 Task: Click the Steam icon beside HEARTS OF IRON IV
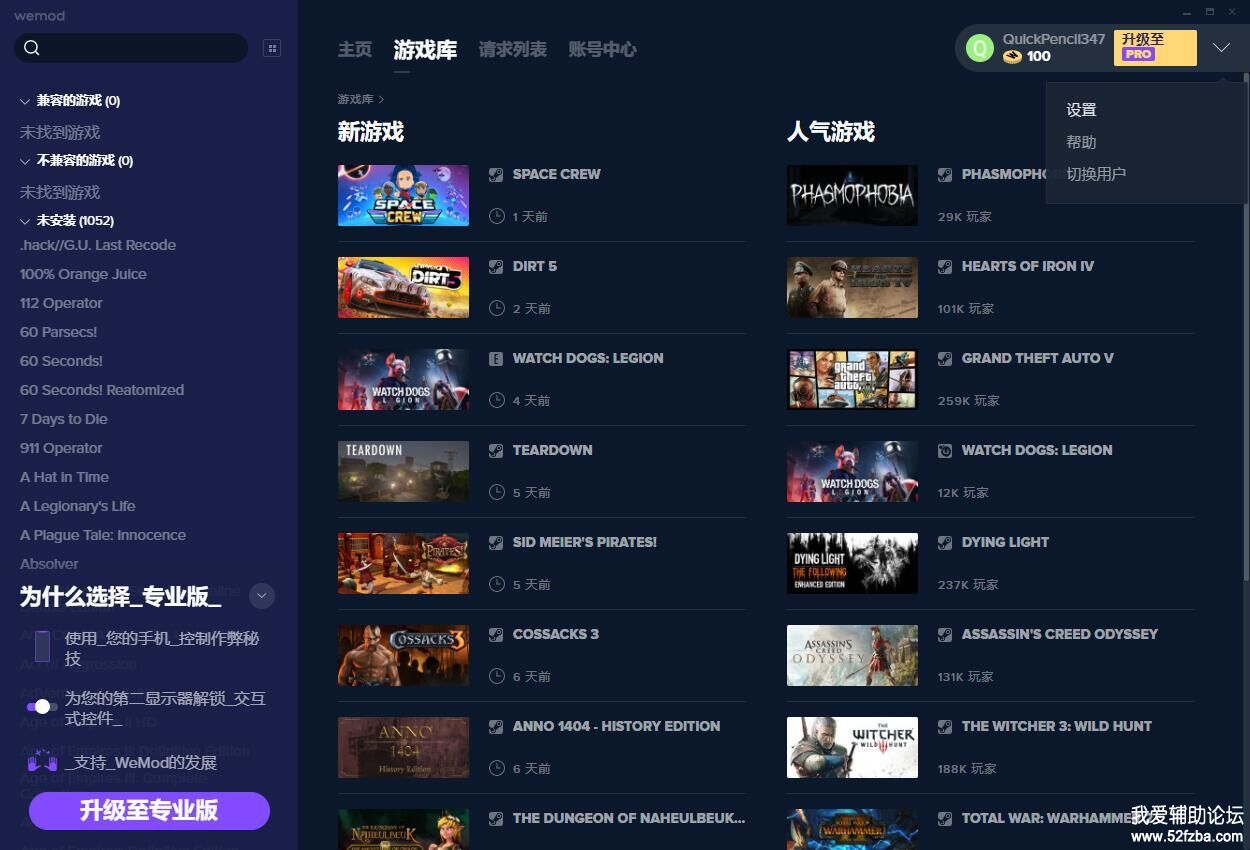[945, 266]
